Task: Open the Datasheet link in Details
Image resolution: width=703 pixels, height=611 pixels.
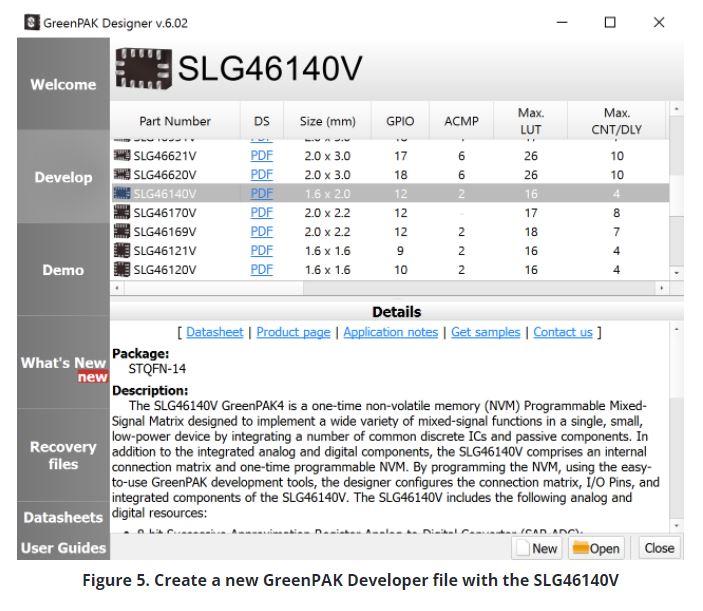Action: point(215,332)
